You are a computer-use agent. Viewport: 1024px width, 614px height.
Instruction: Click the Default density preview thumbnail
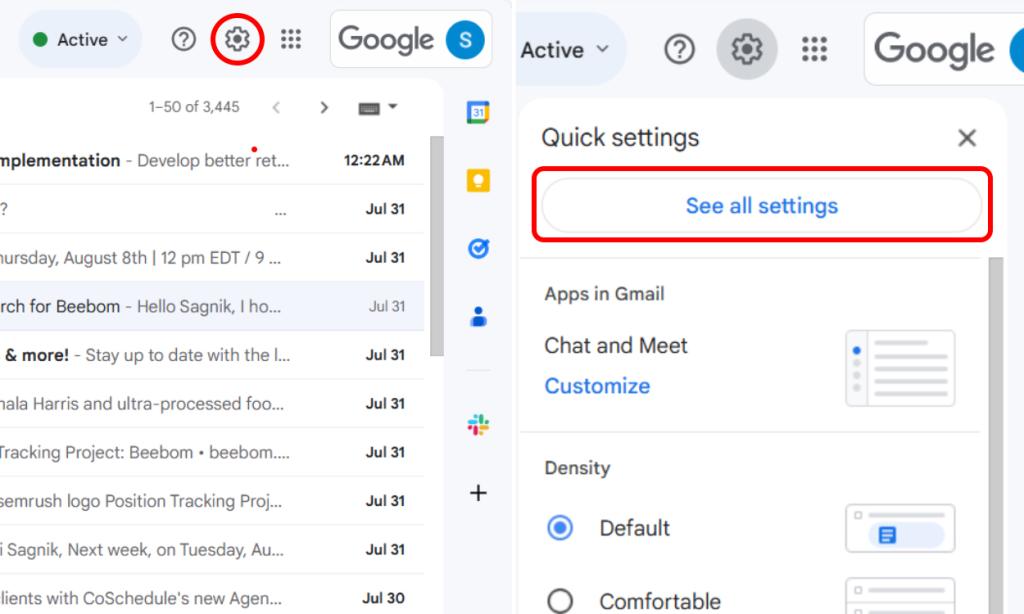[x=900, y=528]
